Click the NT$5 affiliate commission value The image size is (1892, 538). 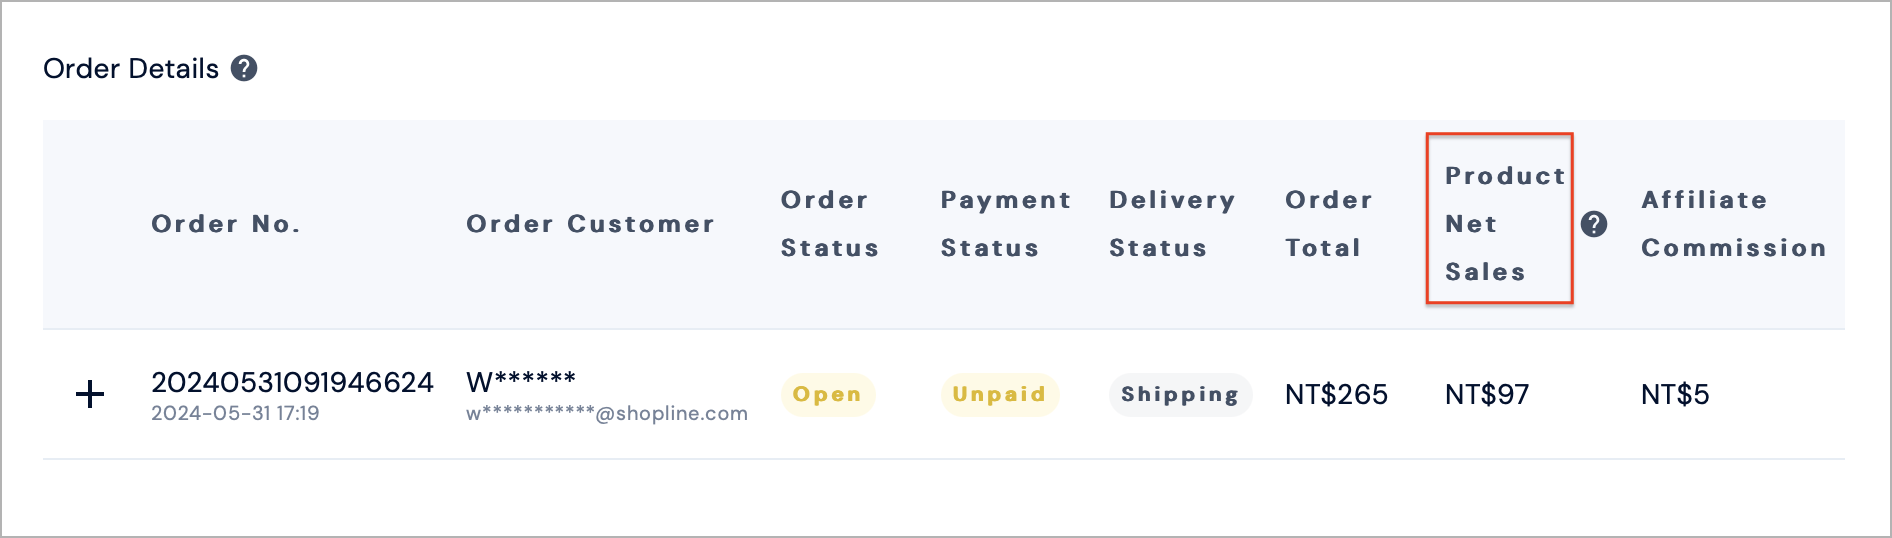click(1675, 394)
